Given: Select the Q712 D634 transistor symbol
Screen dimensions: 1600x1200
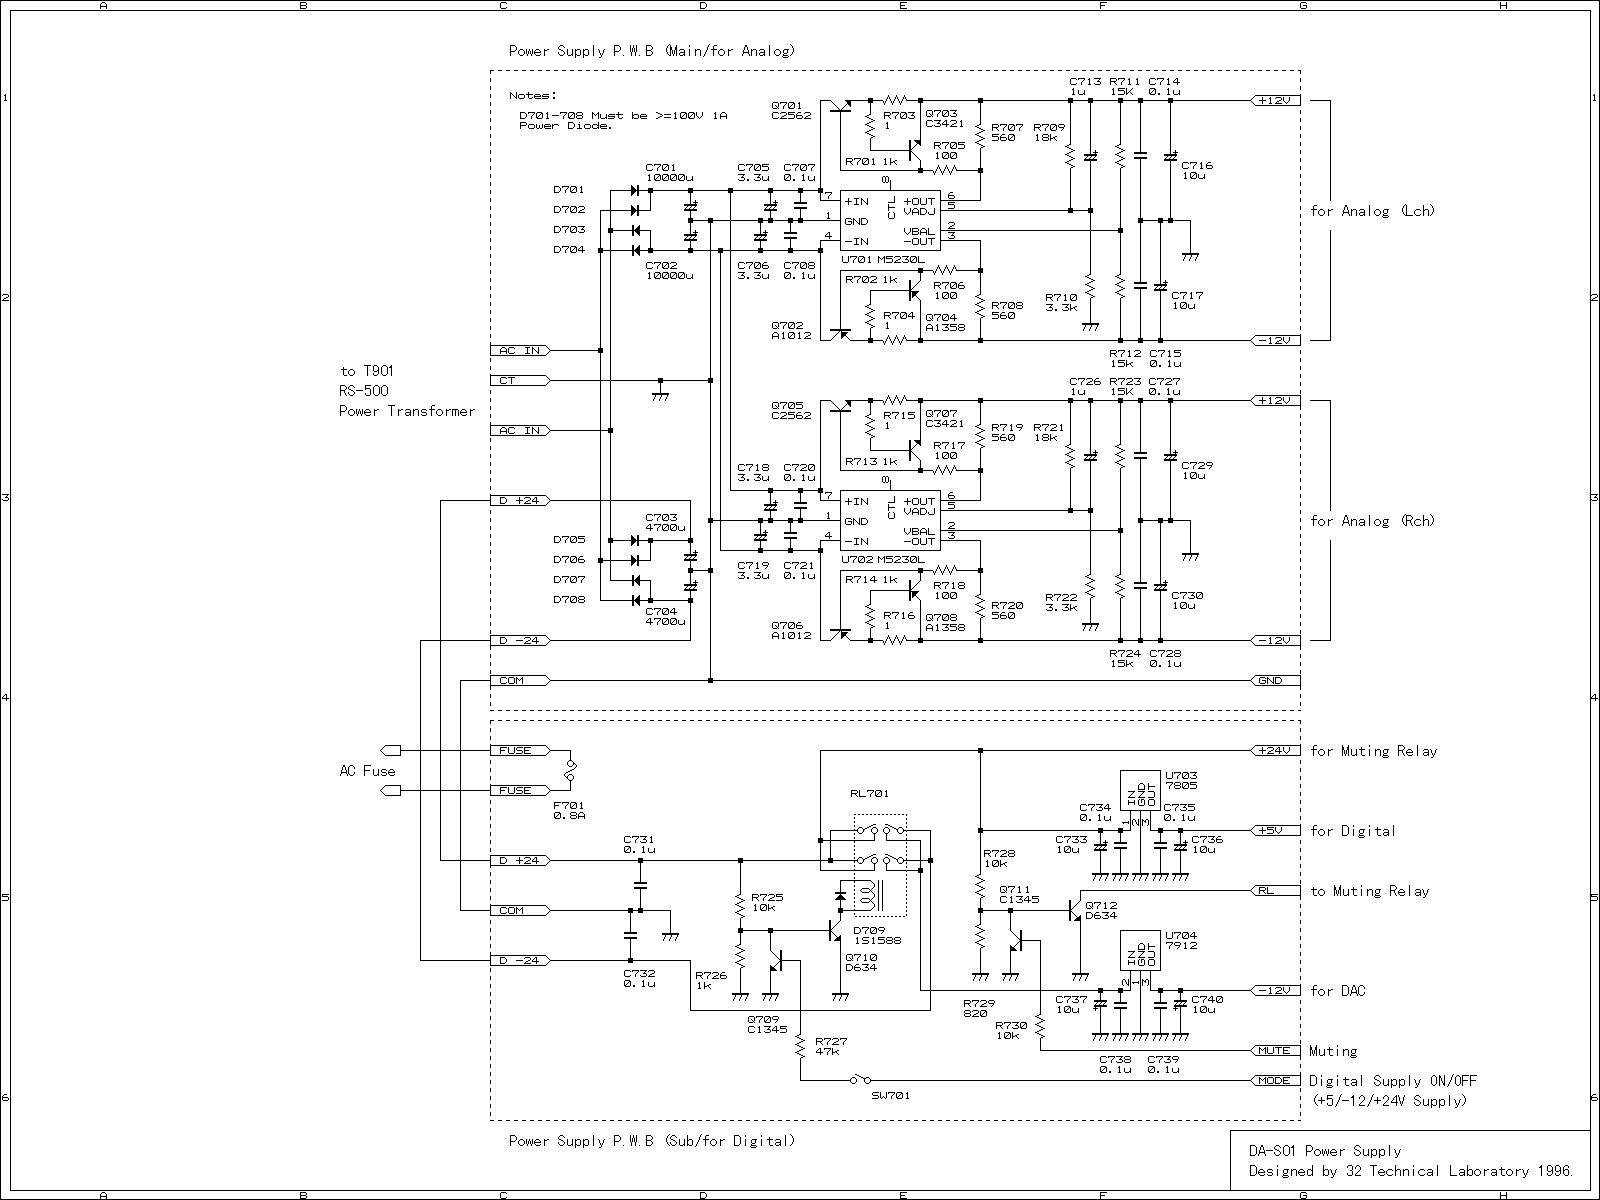Looking at the screenshot, I should [x=1074, y=910].
